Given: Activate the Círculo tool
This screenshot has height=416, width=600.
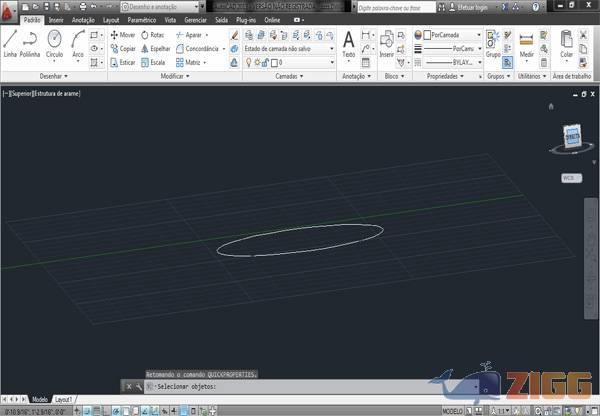Looking at the screenshot, I should click(x=54, y=44).
